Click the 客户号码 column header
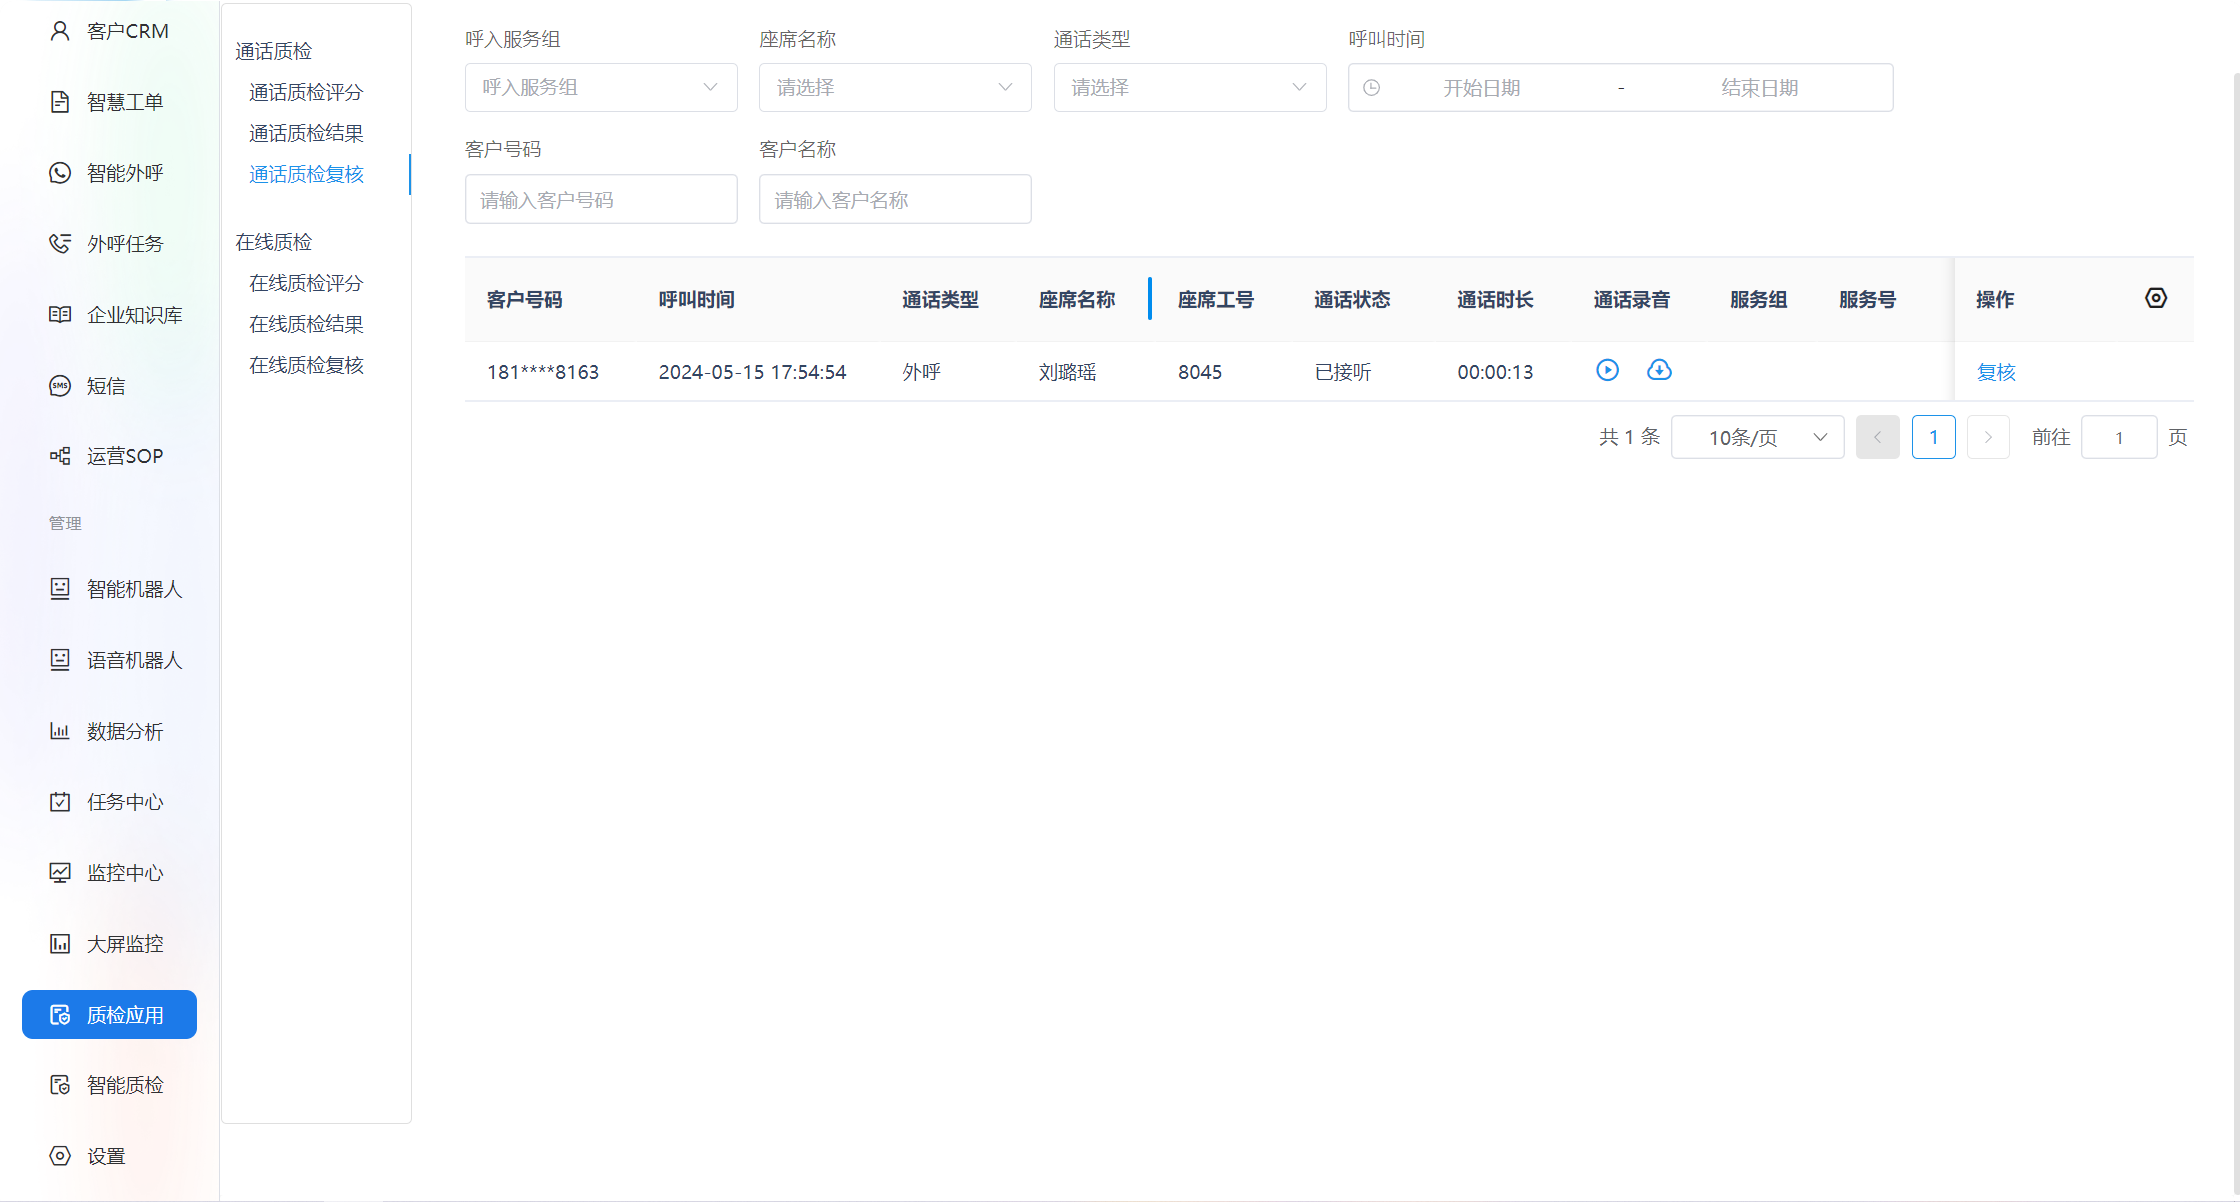Viewport: 2240px width, 1202px height. 525,300
